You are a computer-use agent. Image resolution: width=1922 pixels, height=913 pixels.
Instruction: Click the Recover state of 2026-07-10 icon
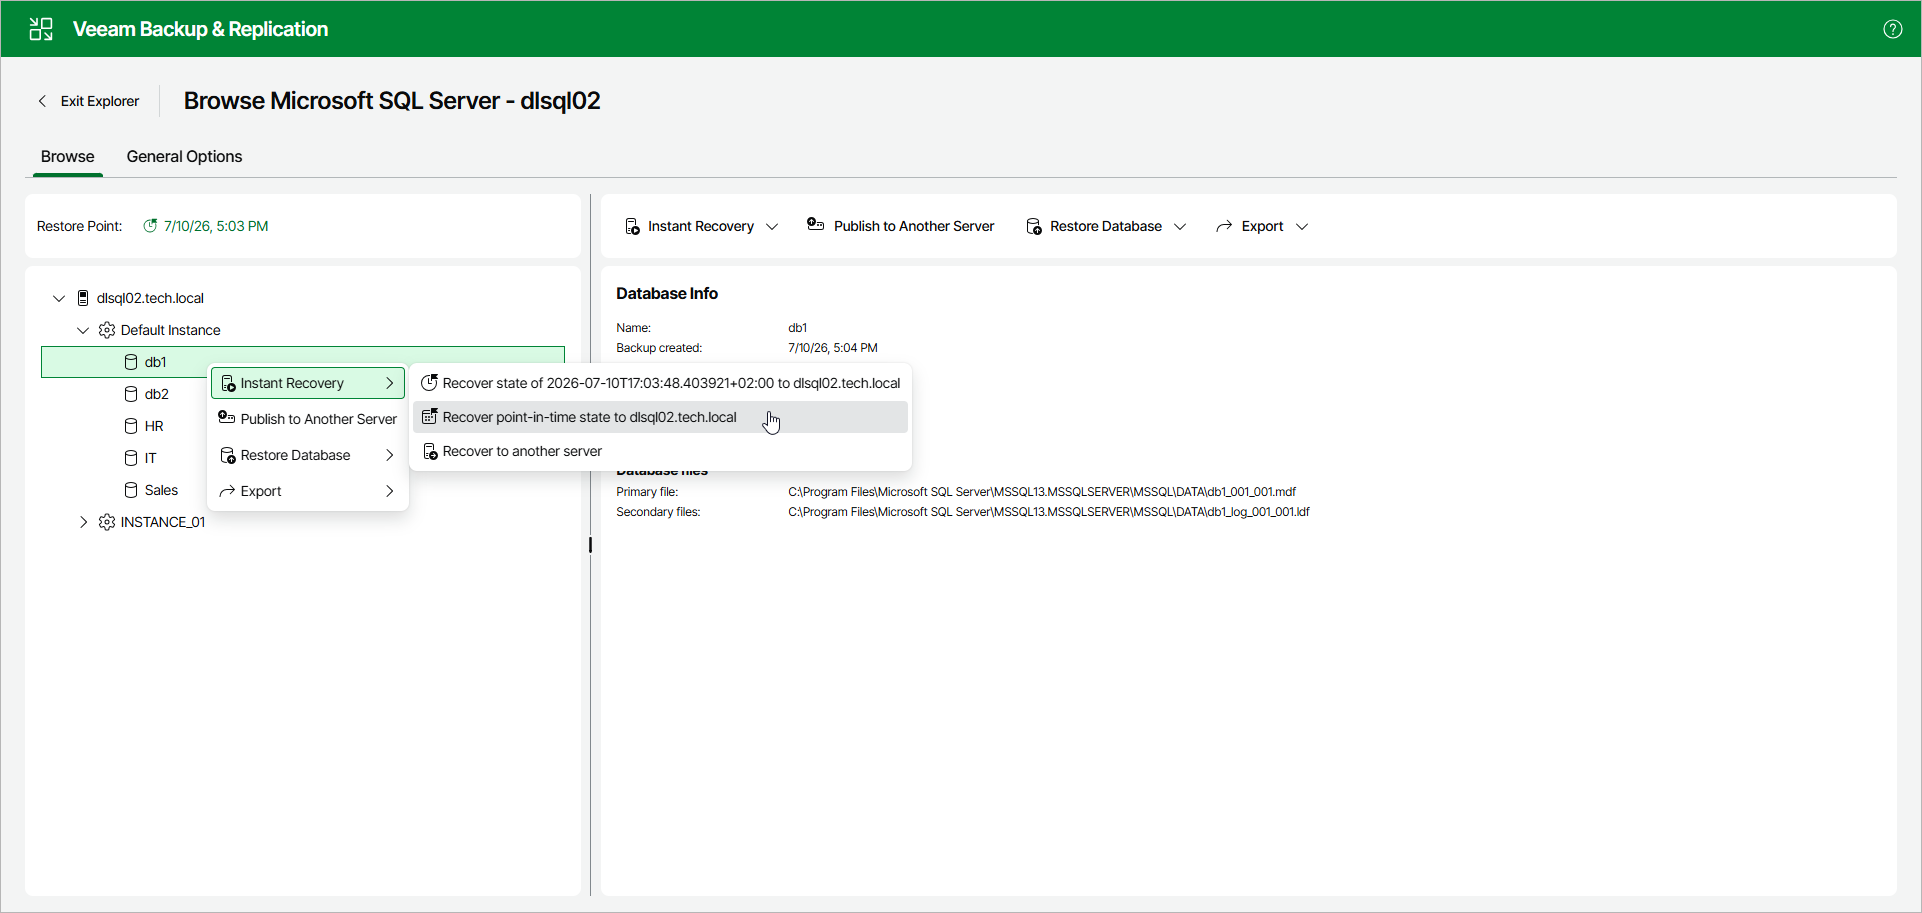tap(429, 382)
